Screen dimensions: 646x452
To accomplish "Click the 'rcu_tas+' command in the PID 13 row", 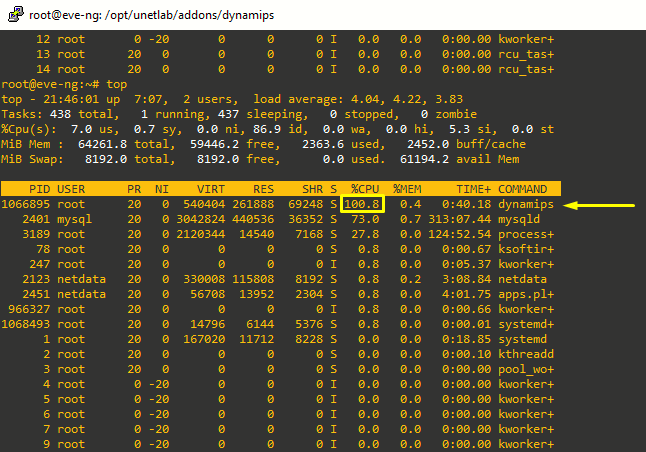I will [526, 54].
